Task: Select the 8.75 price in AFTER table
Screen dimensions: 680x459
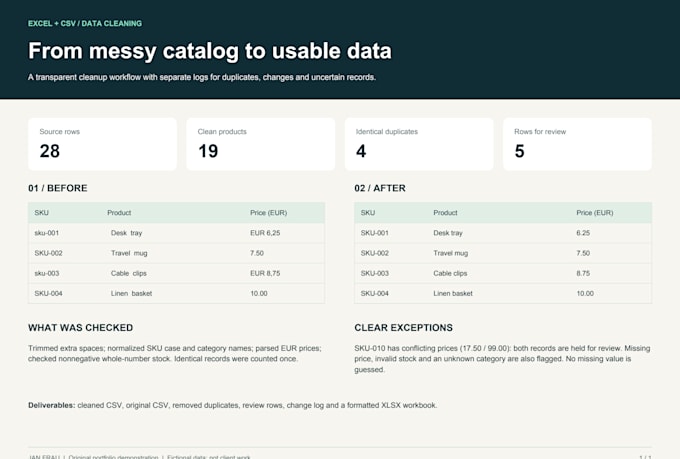Action: [583, 273]
